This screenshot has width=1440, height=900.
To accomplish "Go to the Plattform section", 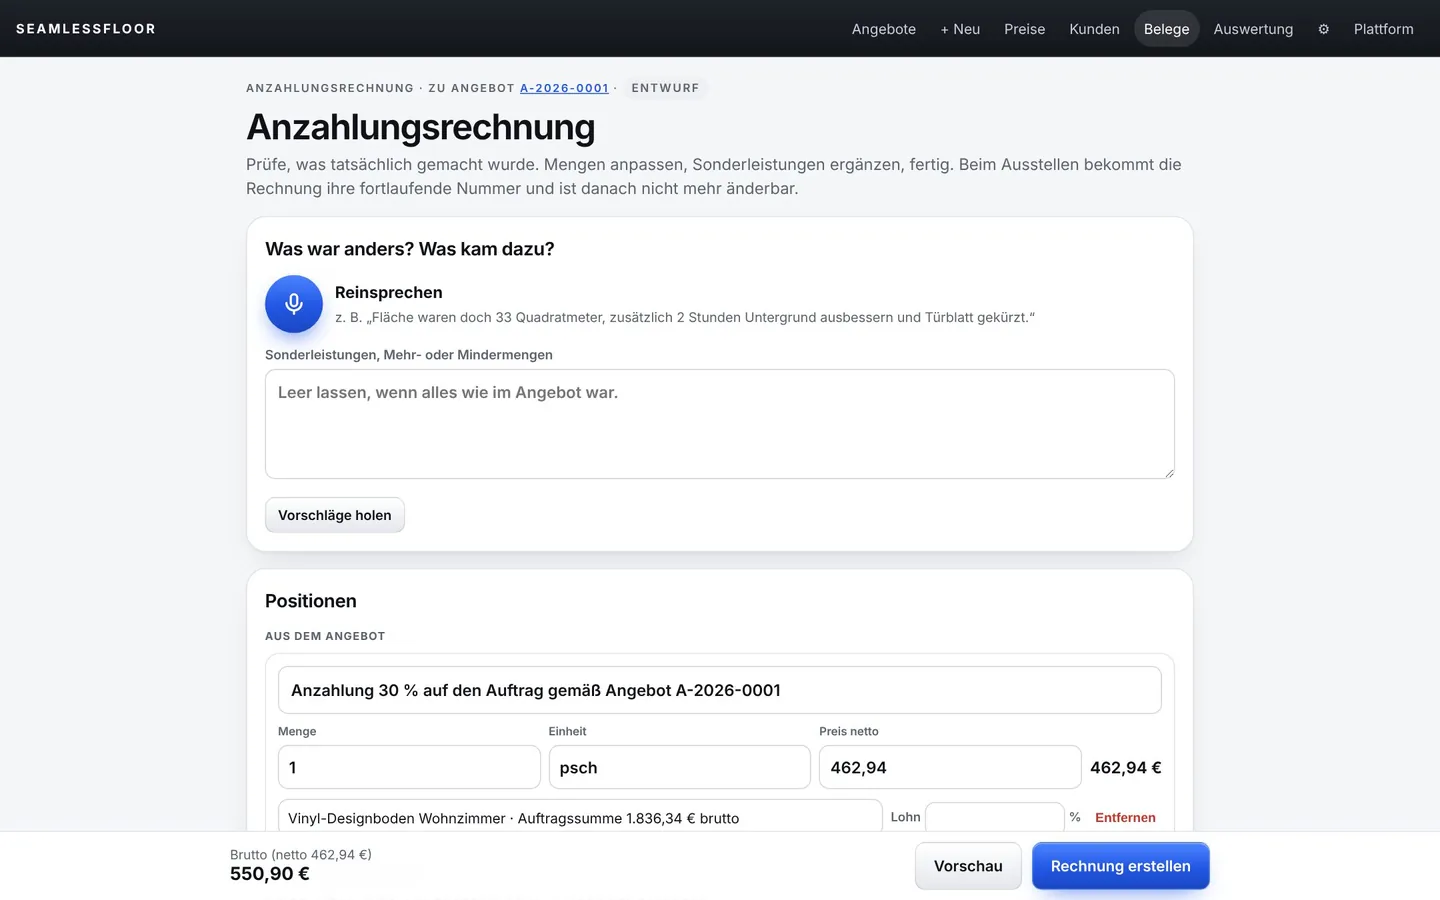I will pyautogui.click(x=1384, y=29).
